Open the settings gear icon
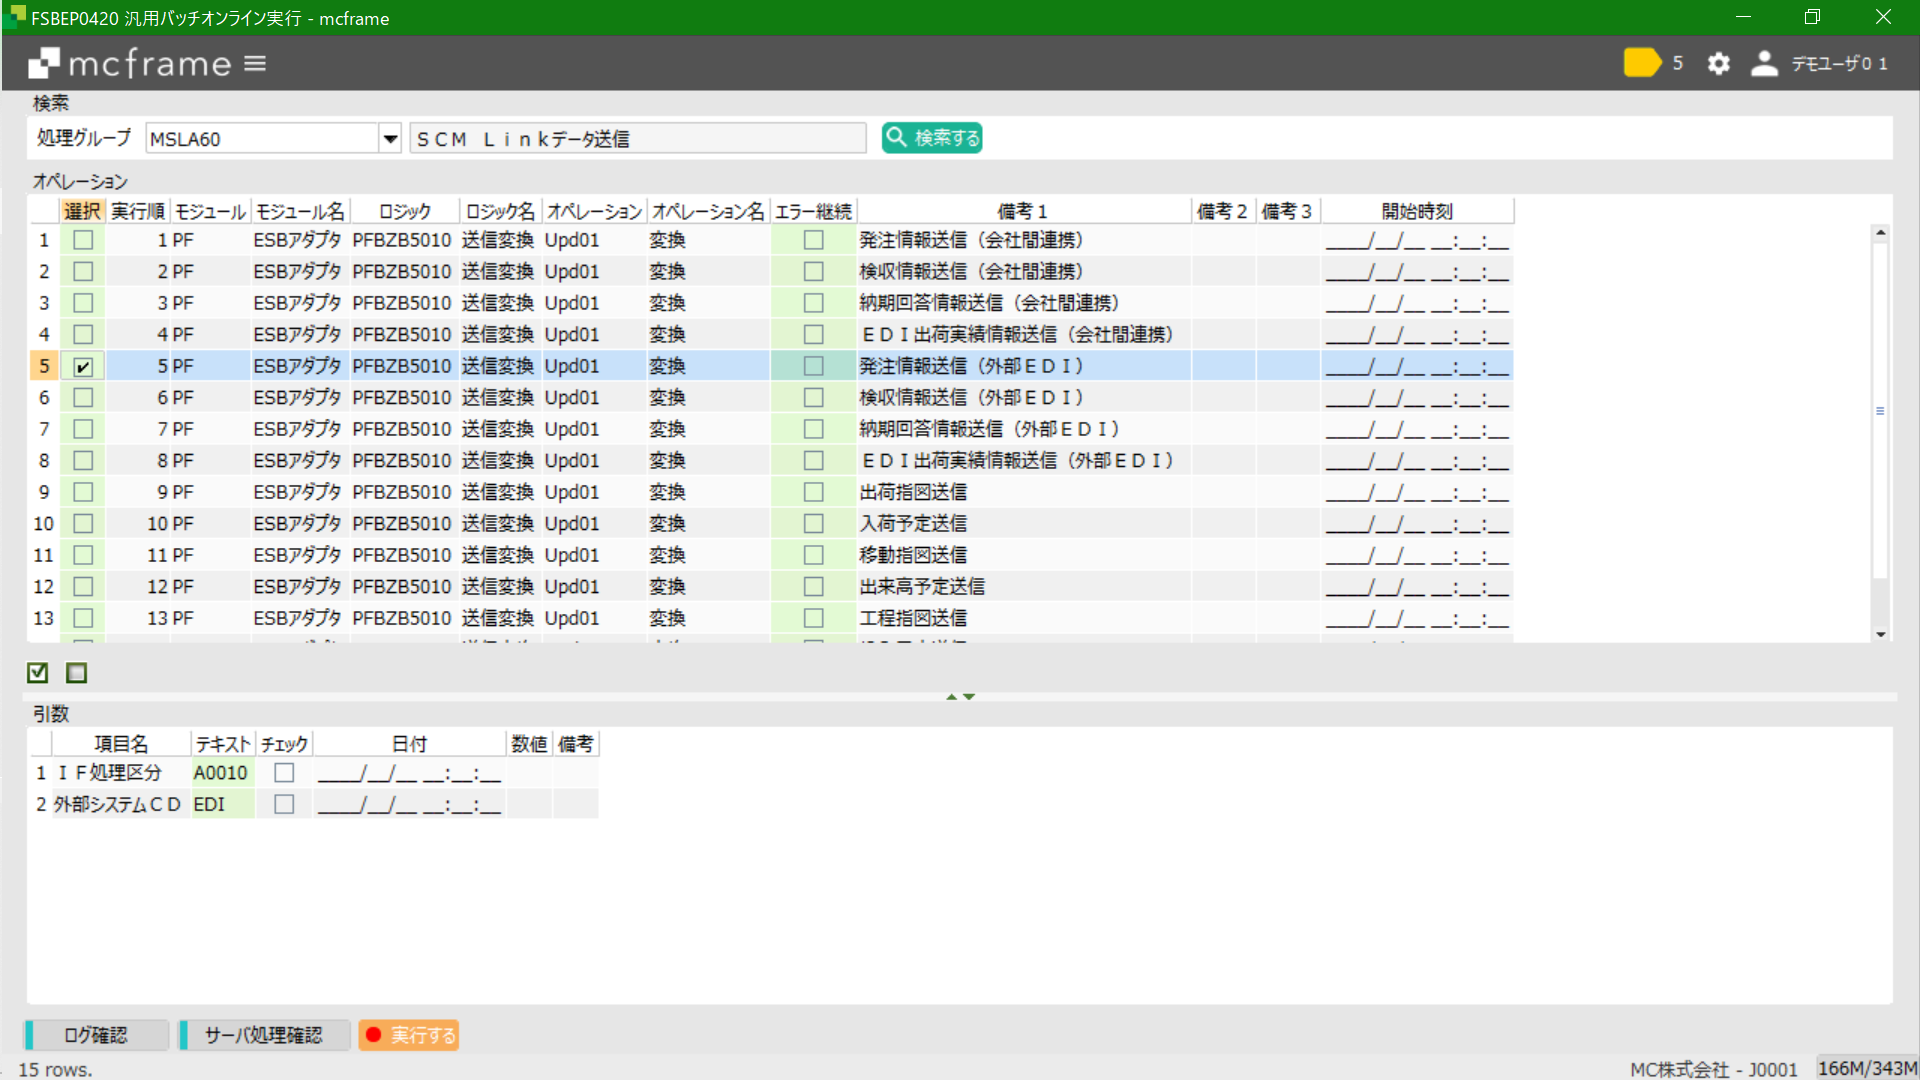 pyautogui.click(x=1718, y=62)
